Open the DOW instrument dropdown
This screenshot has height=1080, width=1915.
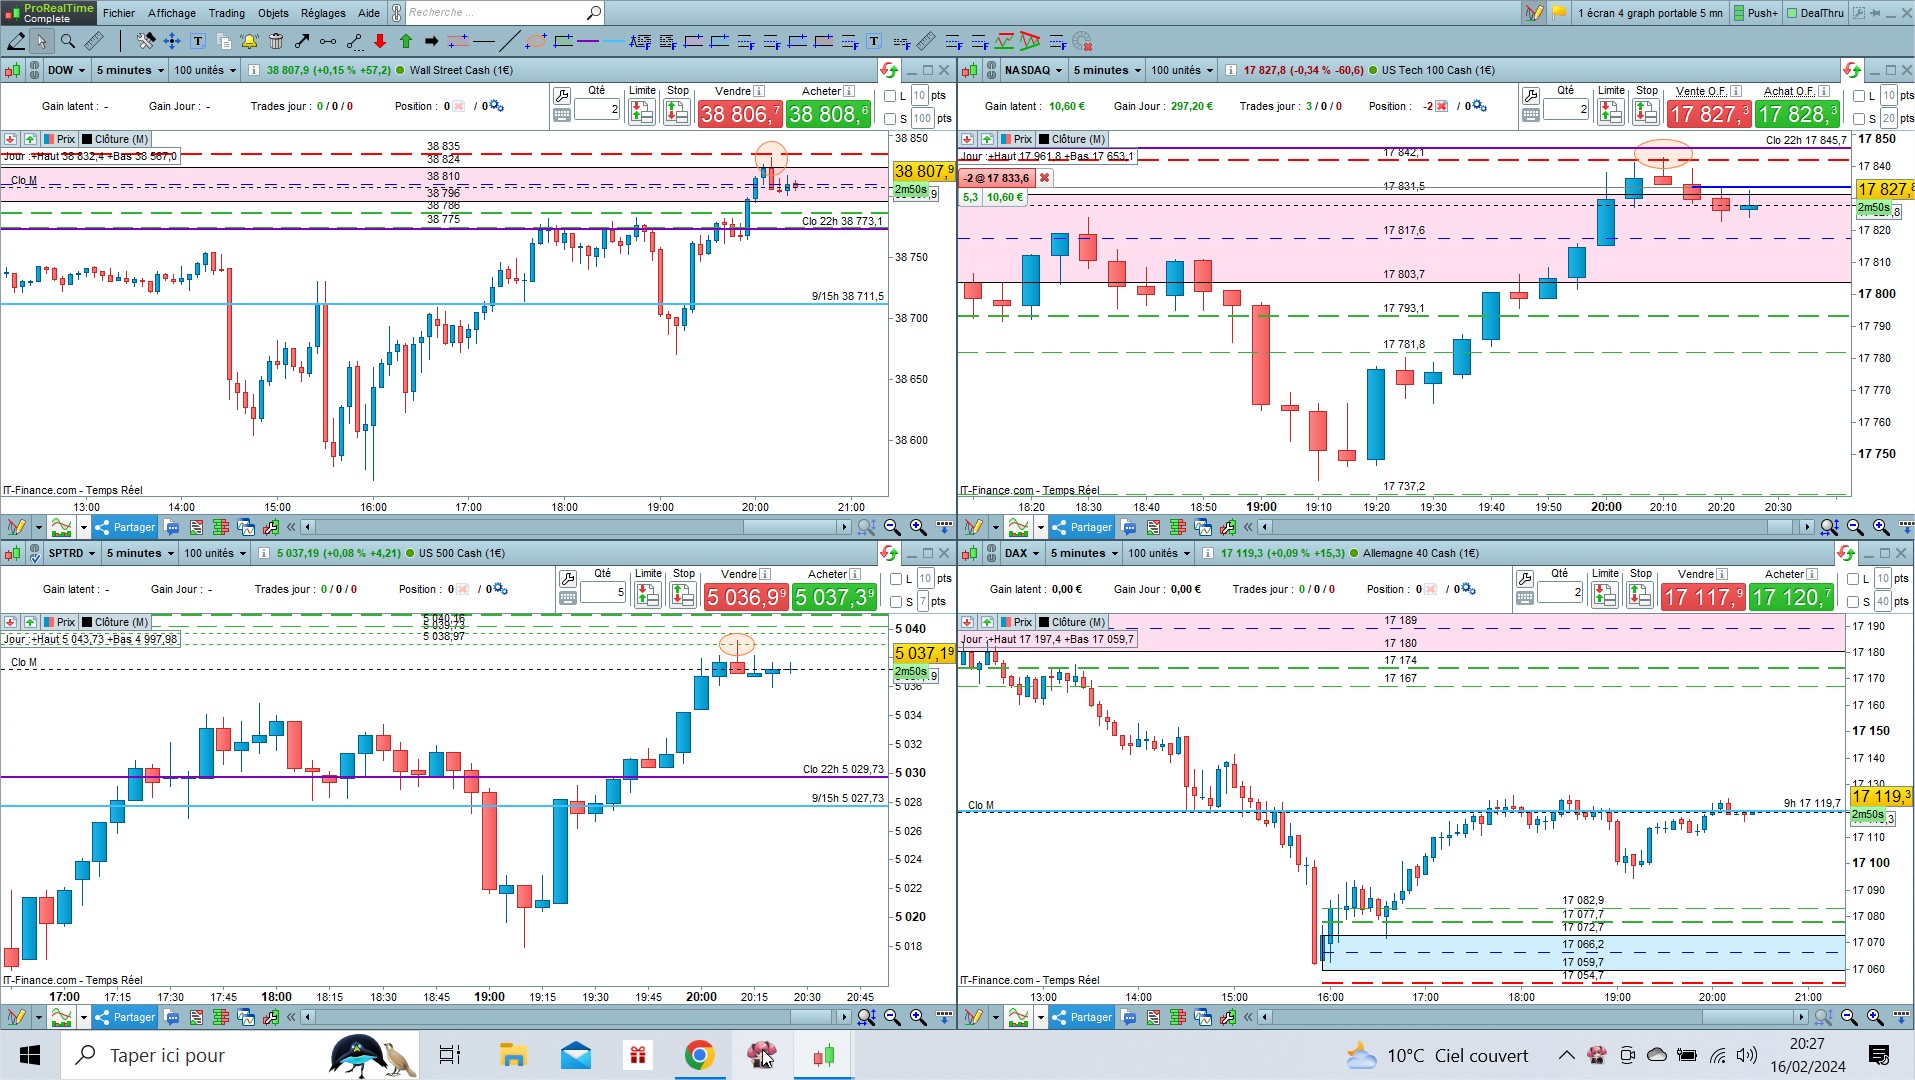pyautogui.click(x=67, y=70)
